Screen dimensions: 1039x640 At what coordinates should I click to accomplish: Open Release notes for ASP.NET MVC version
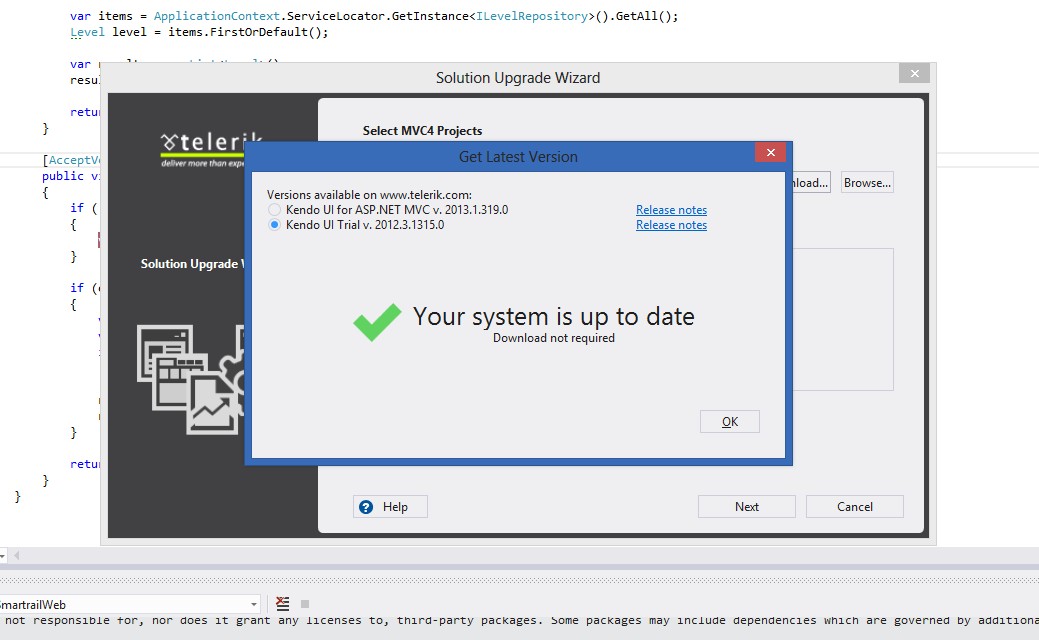[x=671, y=210]
